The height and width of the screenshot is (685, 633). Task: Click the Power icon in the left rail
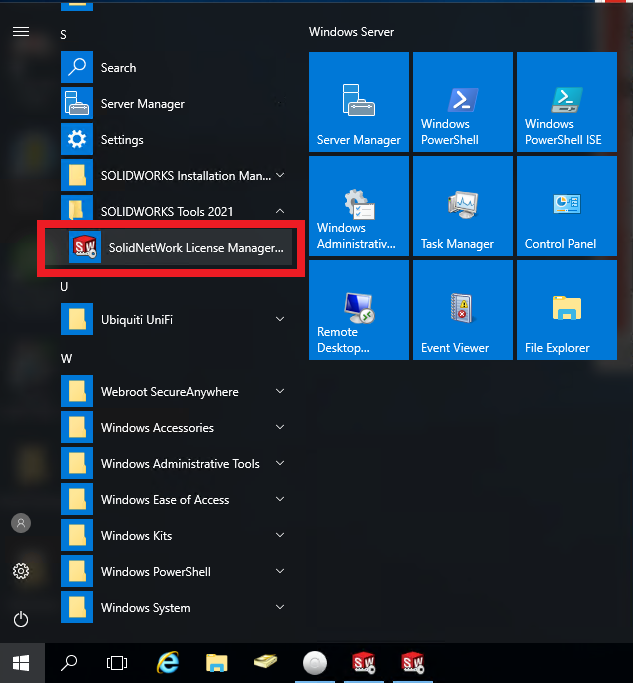click(x=21, y=619)
